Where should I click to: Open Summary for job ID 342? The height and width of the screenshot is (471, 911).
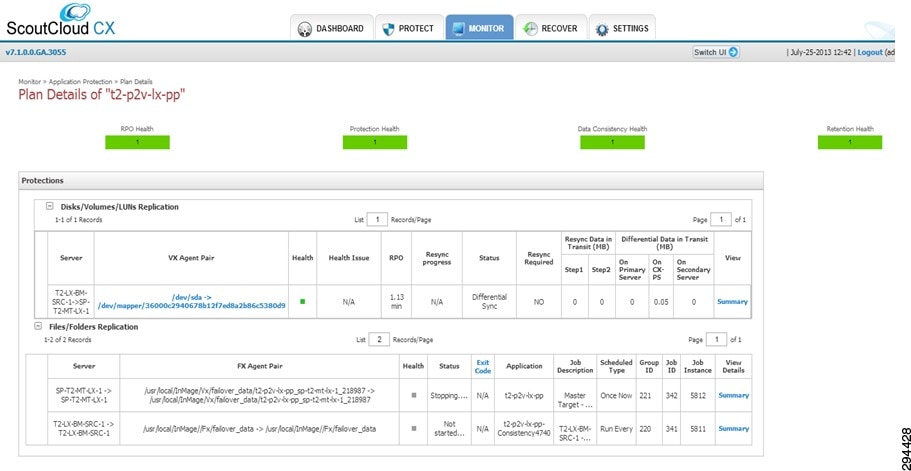click(x=734, y=396)
